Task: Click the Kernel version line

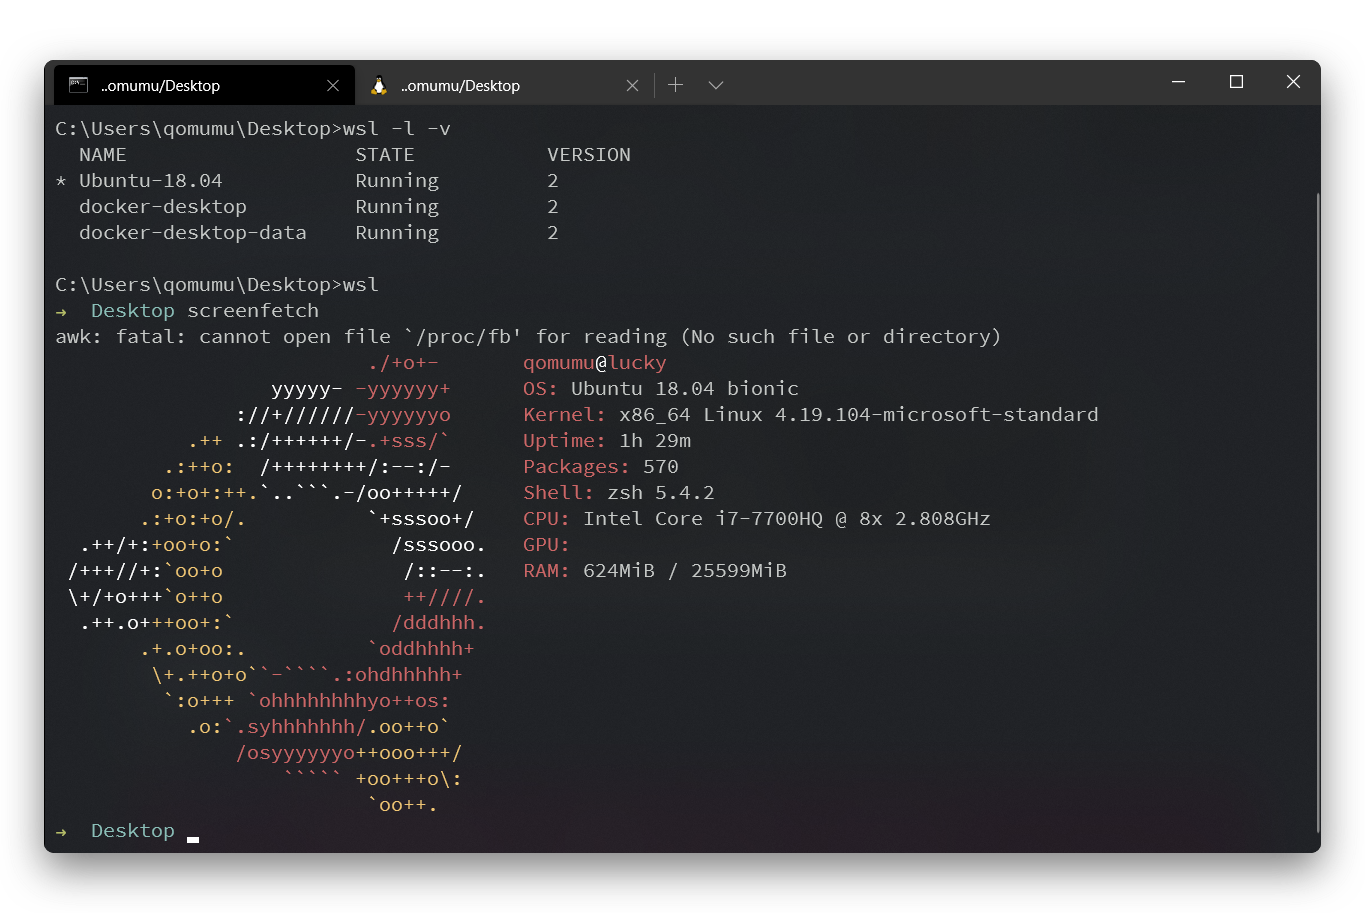Action: pyautogui.click(x=811, y=415)
